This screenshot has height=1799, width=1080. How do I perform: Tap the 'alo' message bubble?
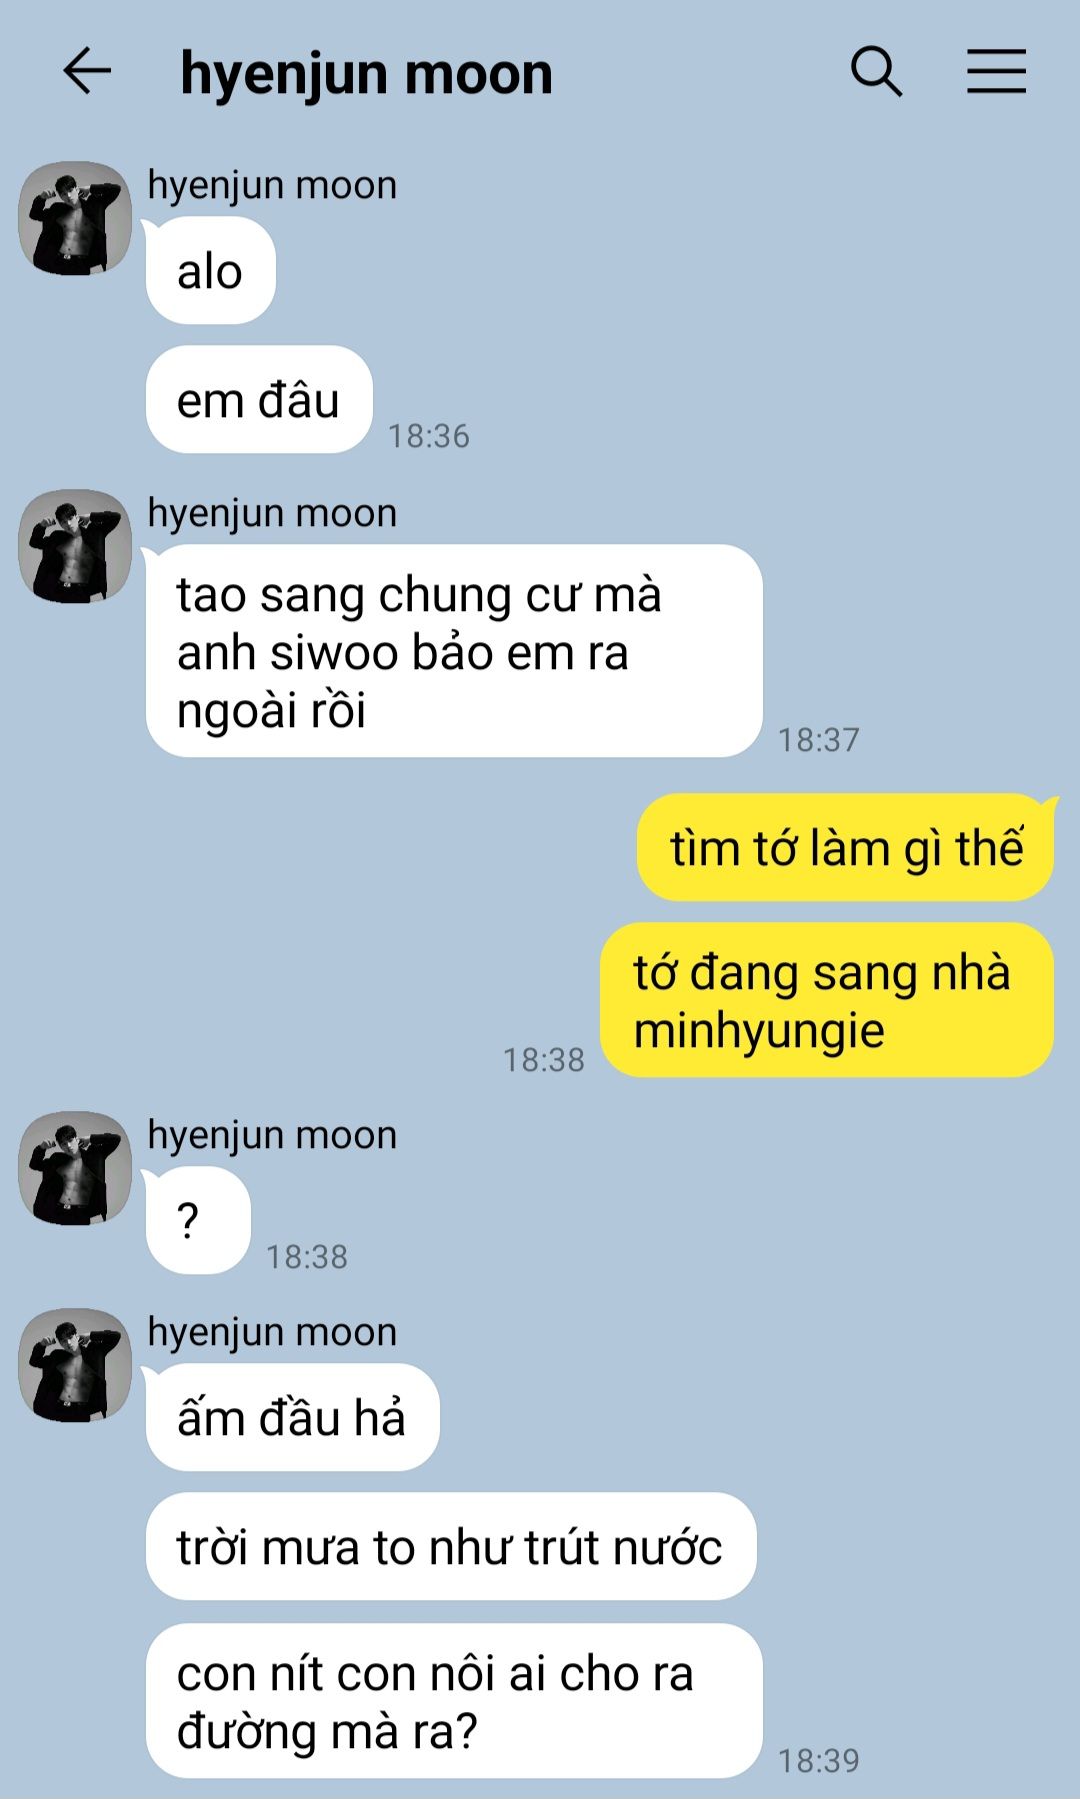pos(210,271)
